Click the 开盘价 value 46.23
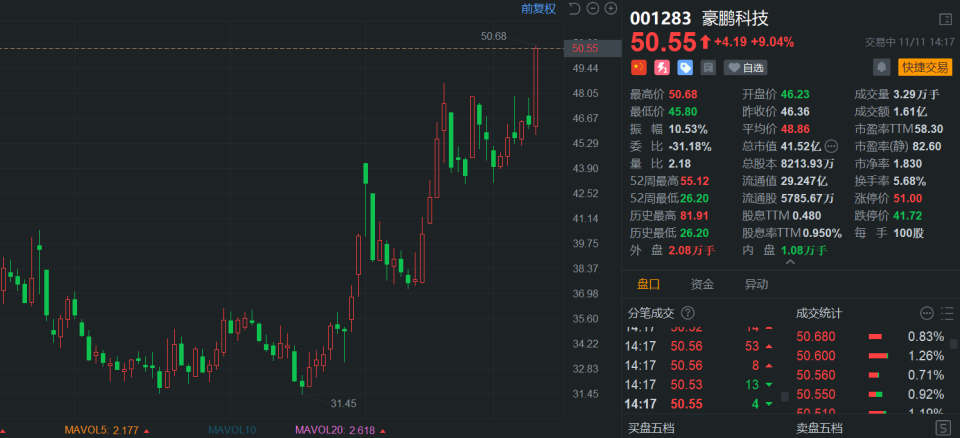The height and width of the screenshot is (438, 960). click(795, 94)
